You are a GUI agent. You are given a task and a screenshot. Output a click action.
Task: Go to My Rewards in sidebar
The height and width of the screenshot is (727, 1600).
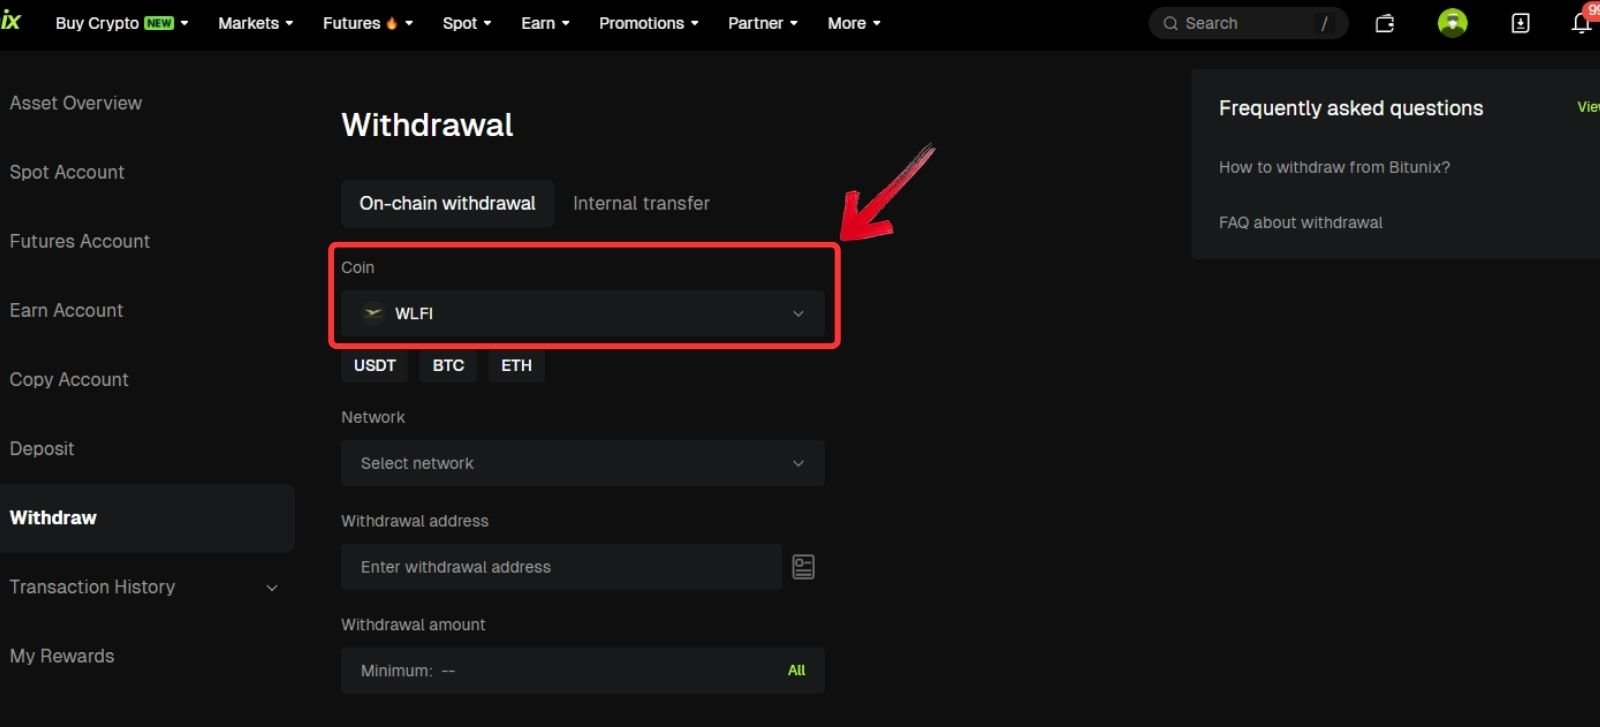pyautogui.click(x=62, y=656)
